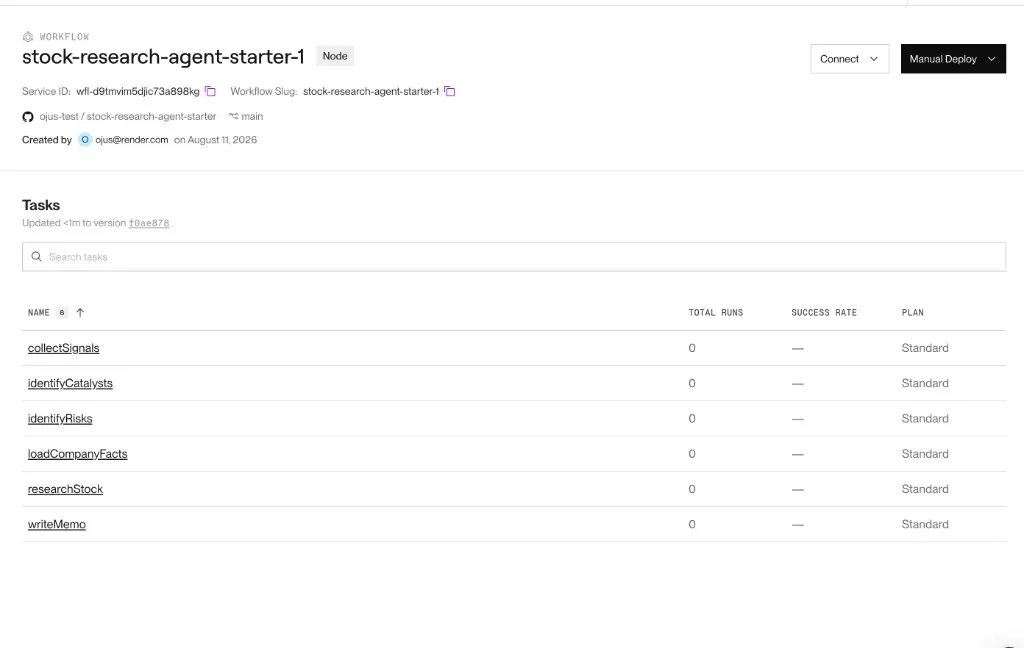Open the collectSignals task
Viewport: 1024px width, 648px height.
coord(63,348)
